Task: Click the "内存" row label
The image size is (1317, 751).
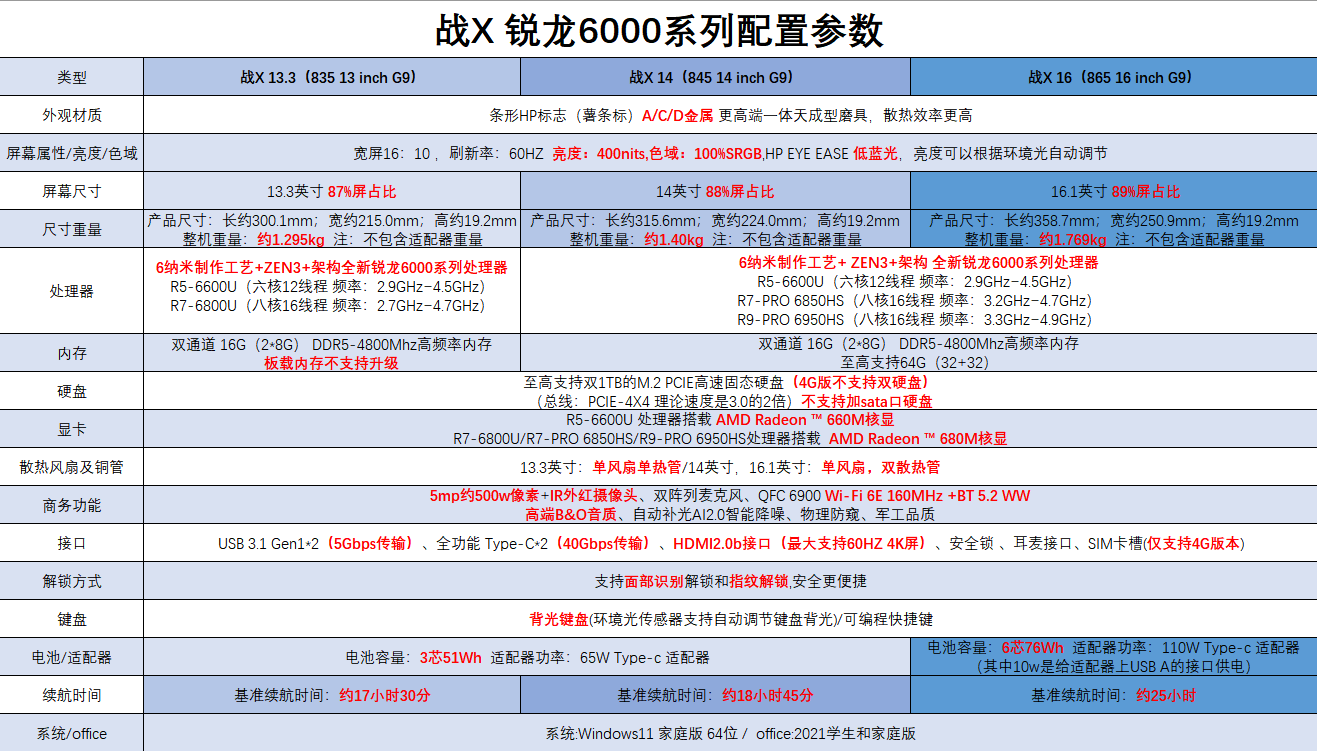Action: (72, 353)
